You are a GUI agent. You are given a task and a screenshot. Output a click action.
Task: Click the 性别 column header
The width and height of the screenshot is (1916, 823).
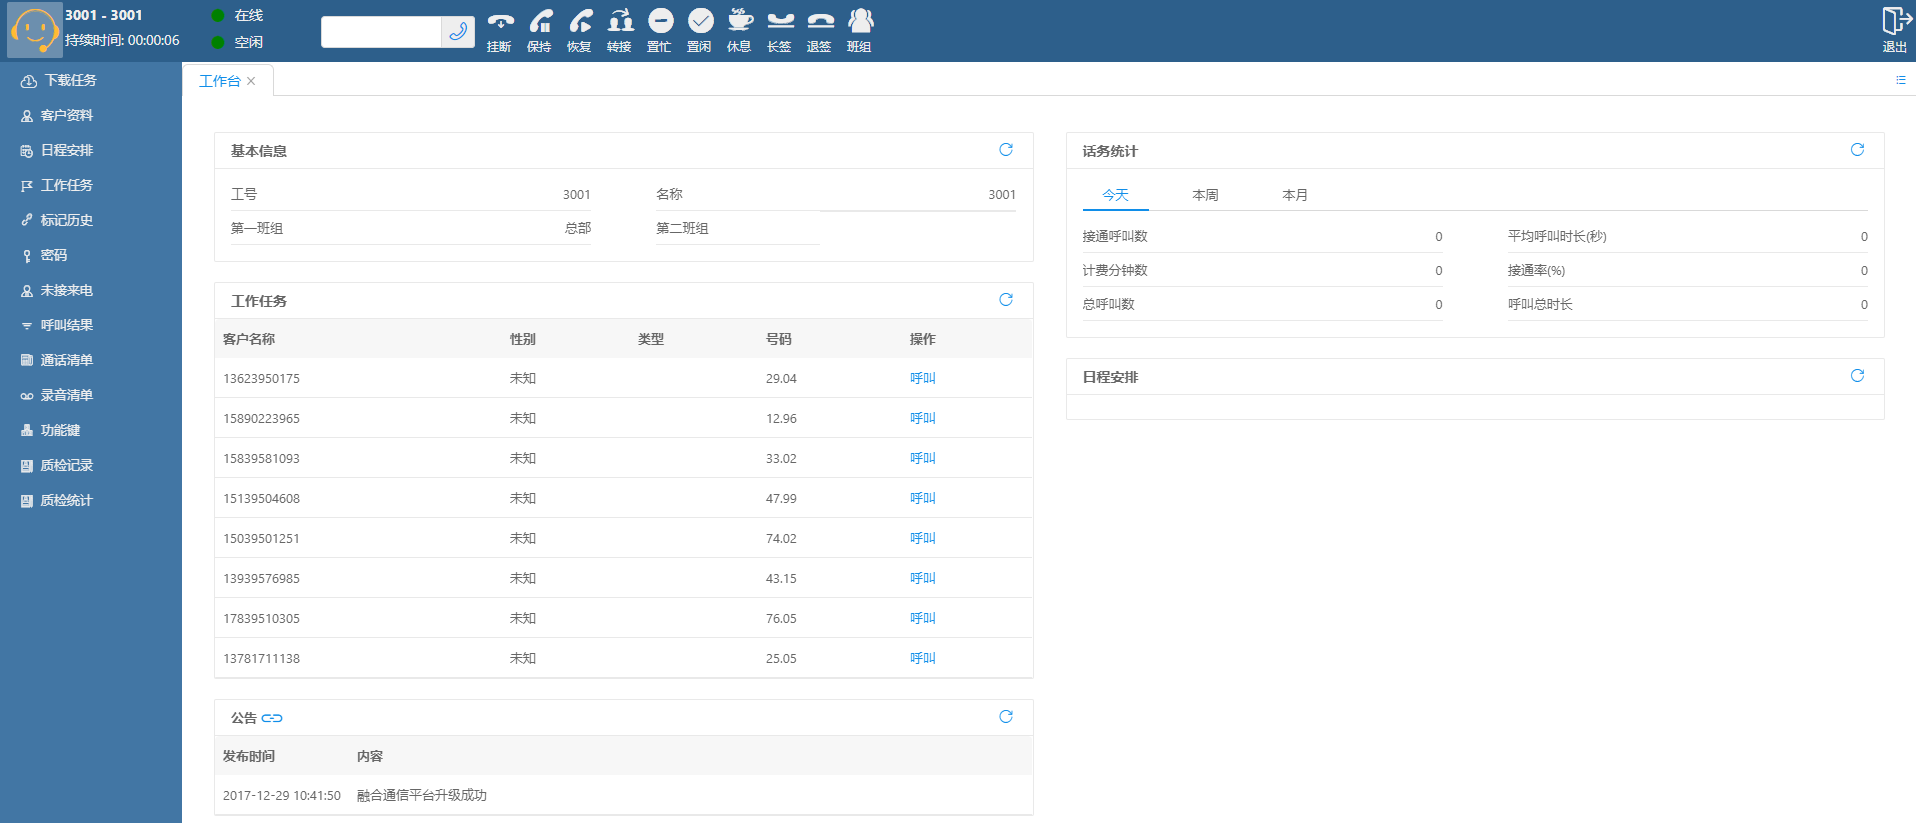523,339
